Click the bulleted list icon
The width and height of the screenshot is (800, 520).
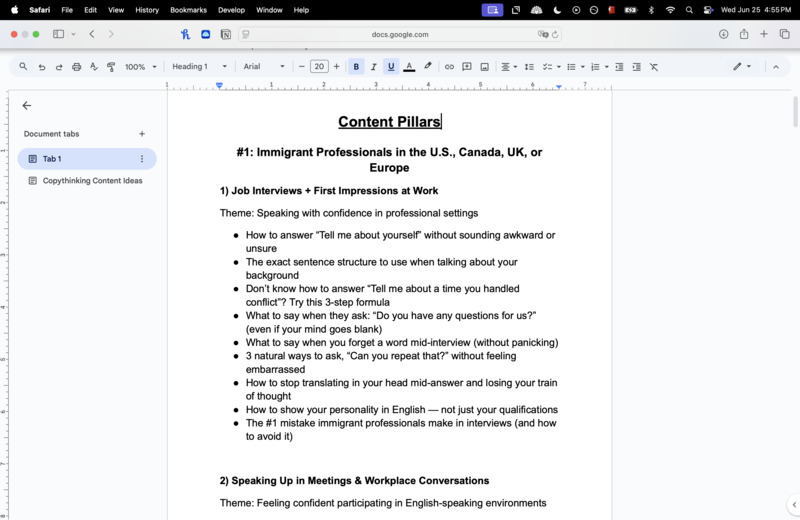point(571,67)
